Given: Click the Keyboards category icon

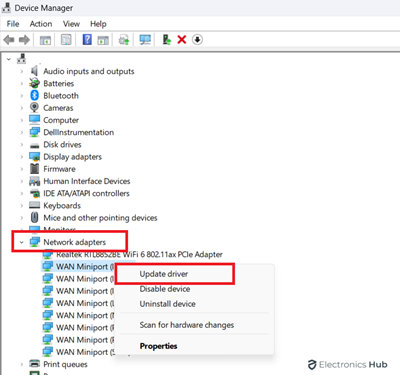Looking at the screenshot, I should pyautogui.click(x=34, y=205).
